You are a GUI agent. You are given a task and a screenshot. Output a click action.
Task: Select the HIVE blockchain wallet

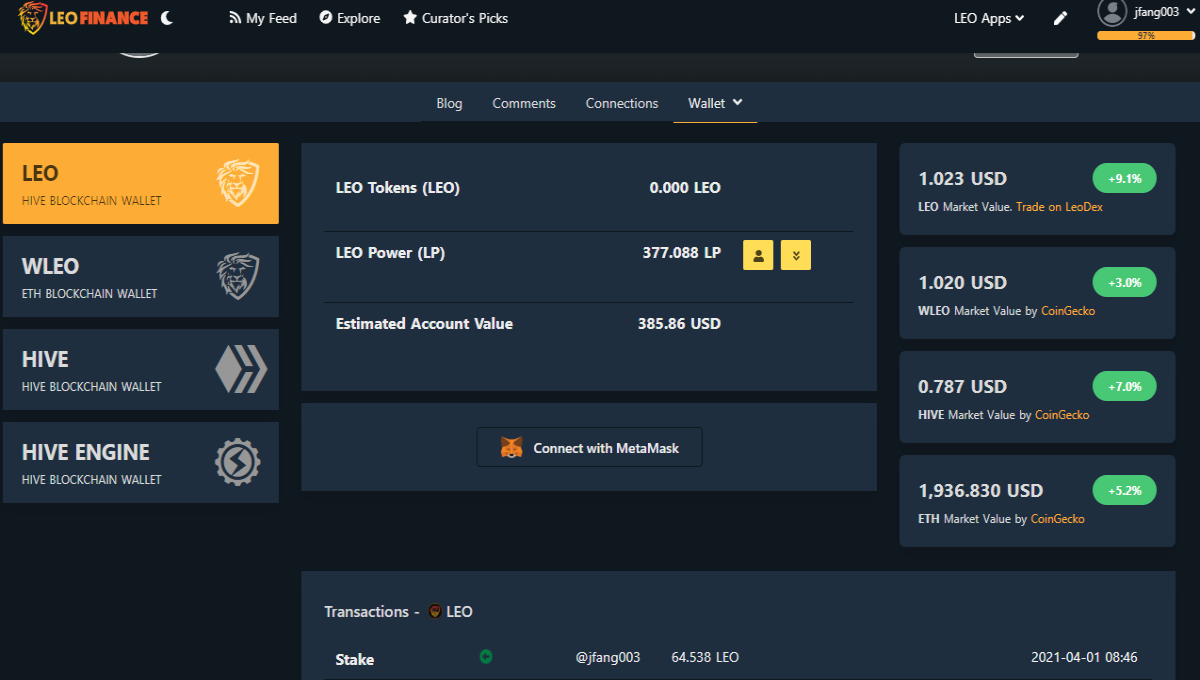(141, 369)
